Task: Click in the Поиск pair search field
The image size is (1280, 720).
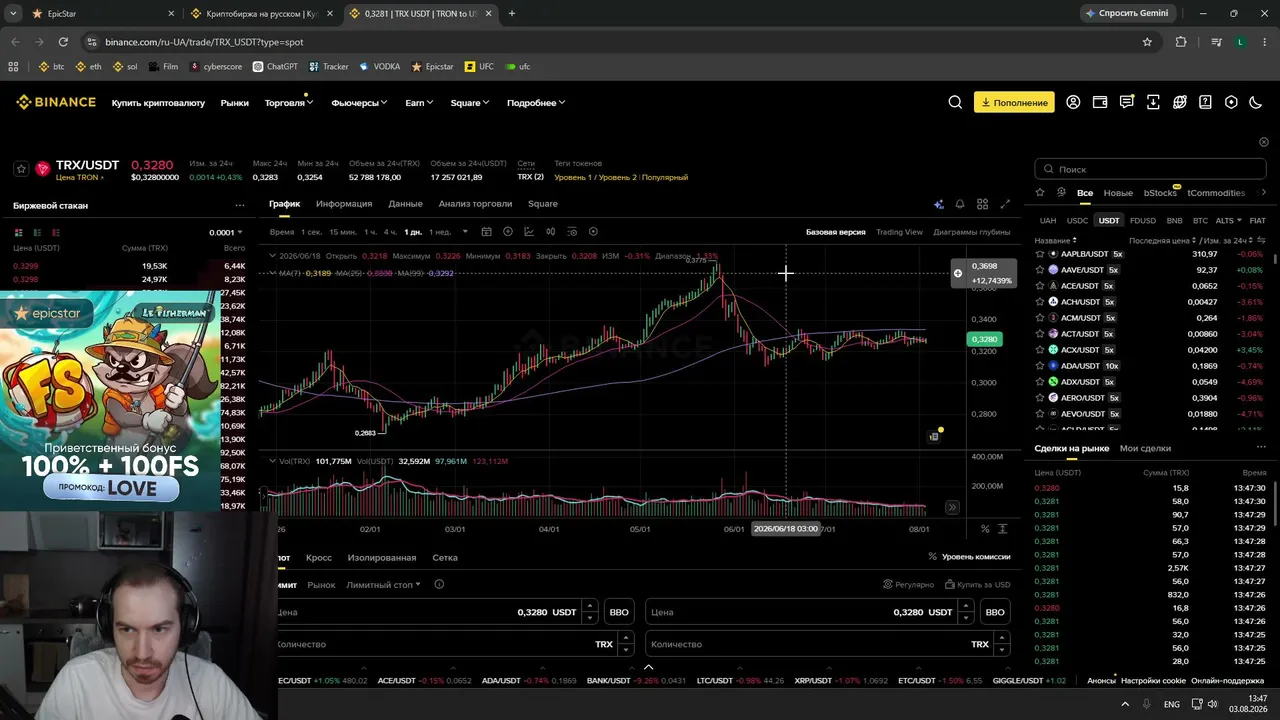Action: tap(1150, 169)
